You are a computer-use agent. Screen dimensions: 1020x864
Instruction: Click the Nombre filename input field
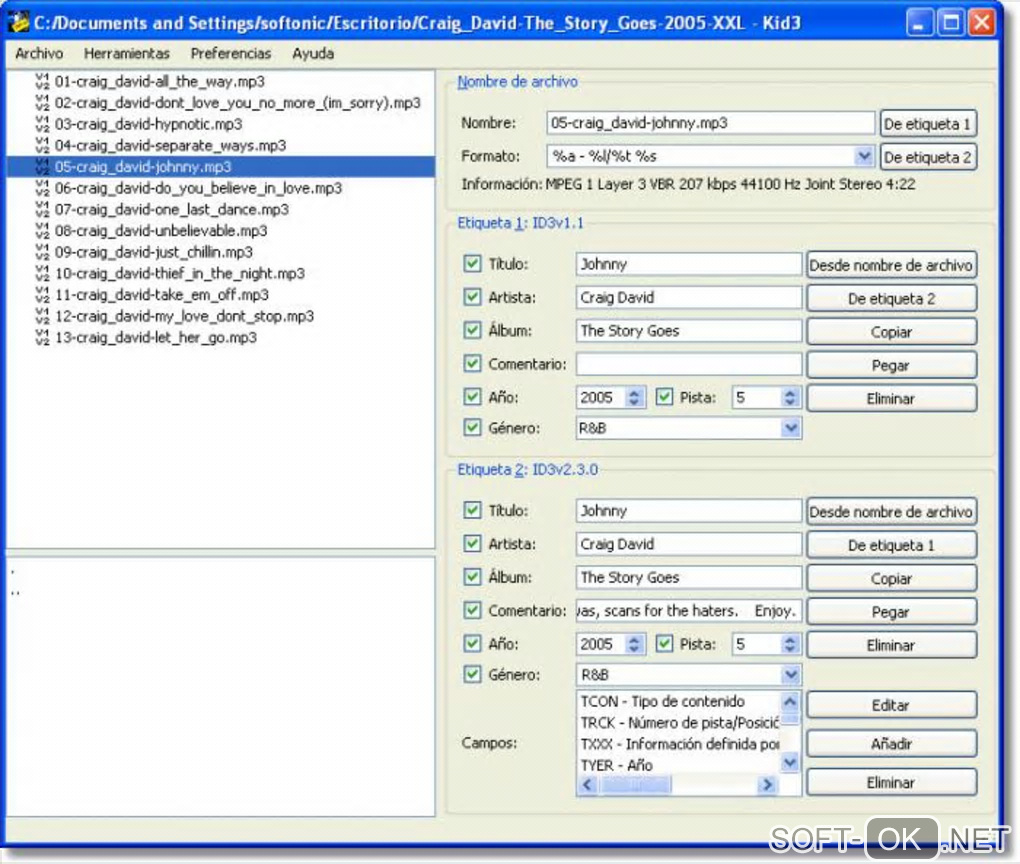[710, 123]
